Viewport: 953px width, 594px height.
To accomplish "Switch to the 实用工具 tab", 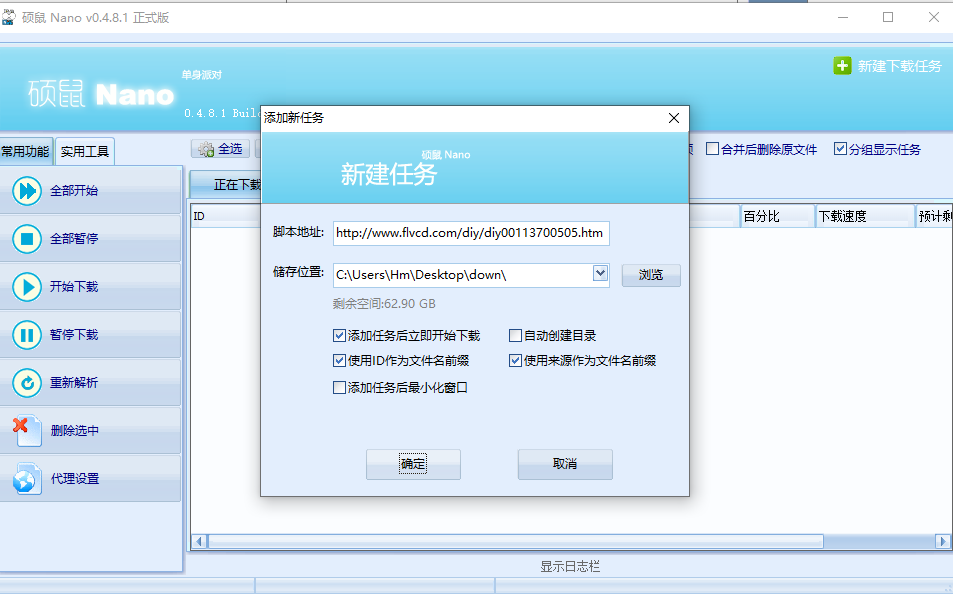I will pos(84,151).
